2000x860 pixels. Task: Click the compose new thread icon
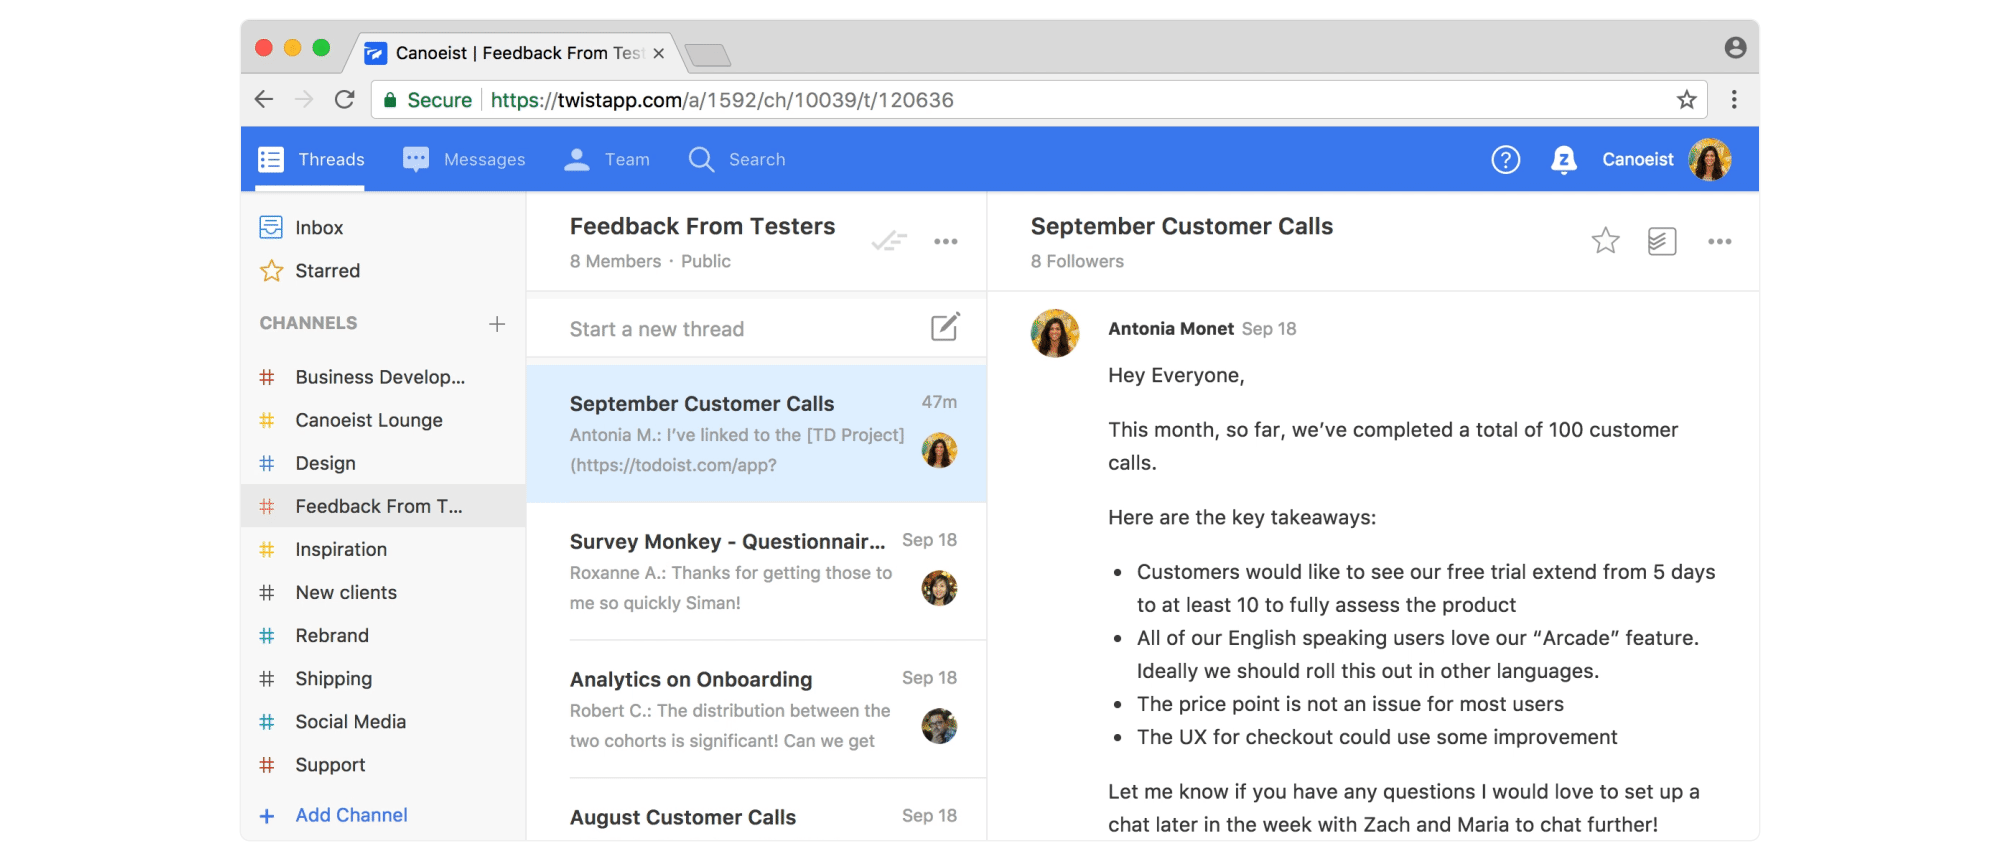tap(945, 328)
